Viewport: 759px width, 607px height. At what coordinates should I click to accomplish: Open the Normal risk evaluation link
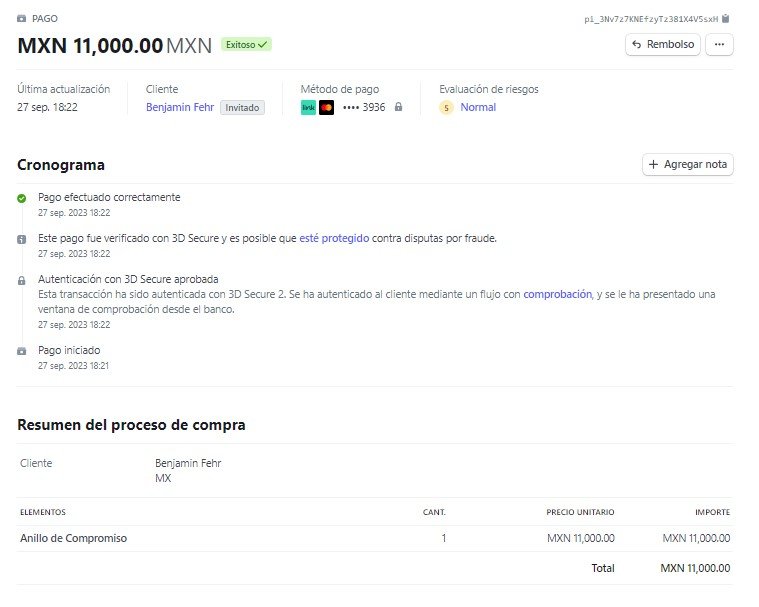click(478, 107)
